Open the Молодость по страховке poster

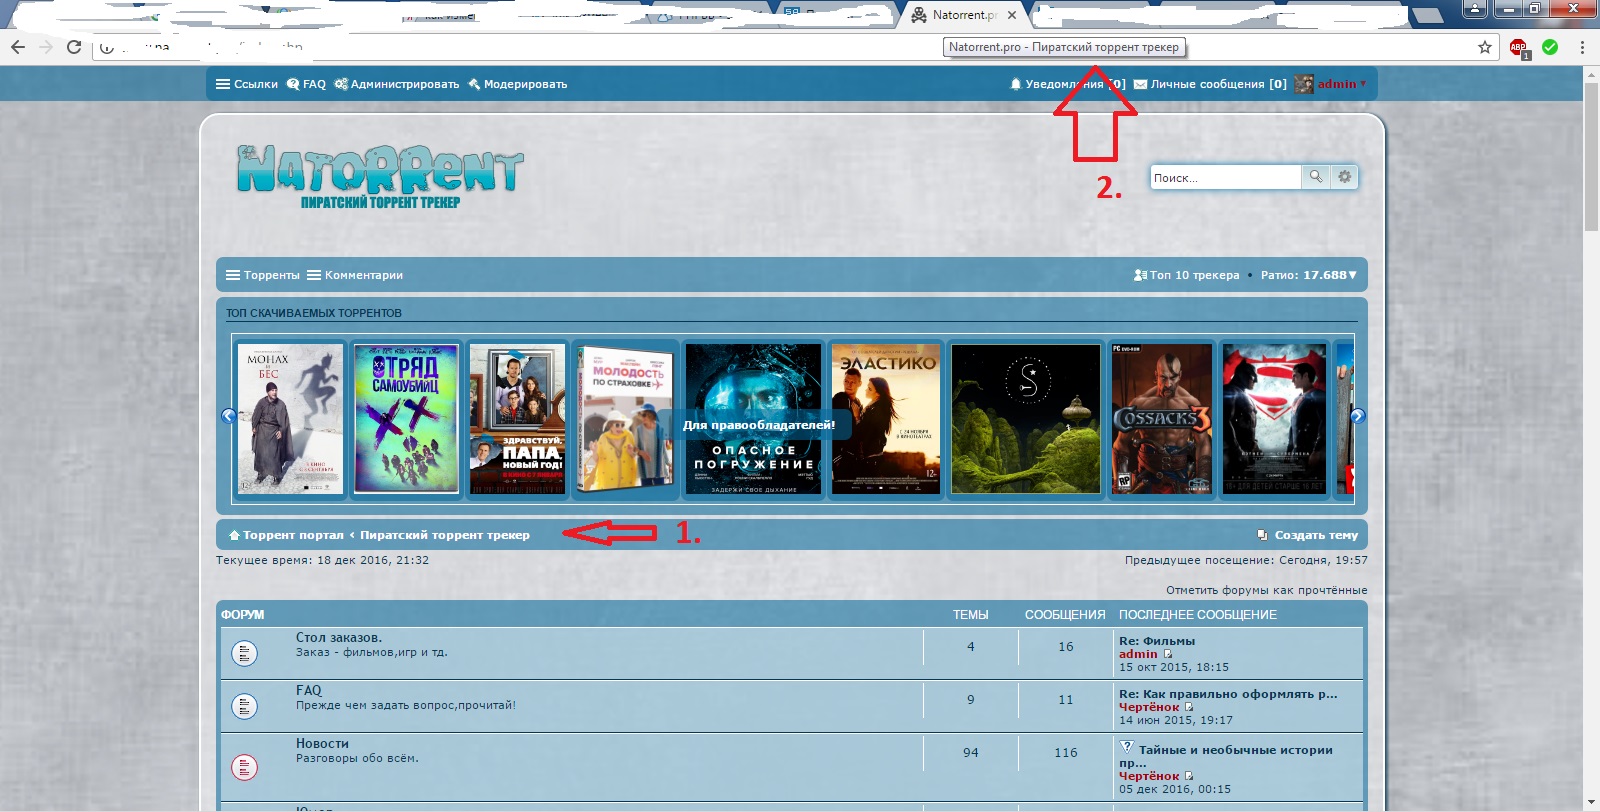pos(625,419)
